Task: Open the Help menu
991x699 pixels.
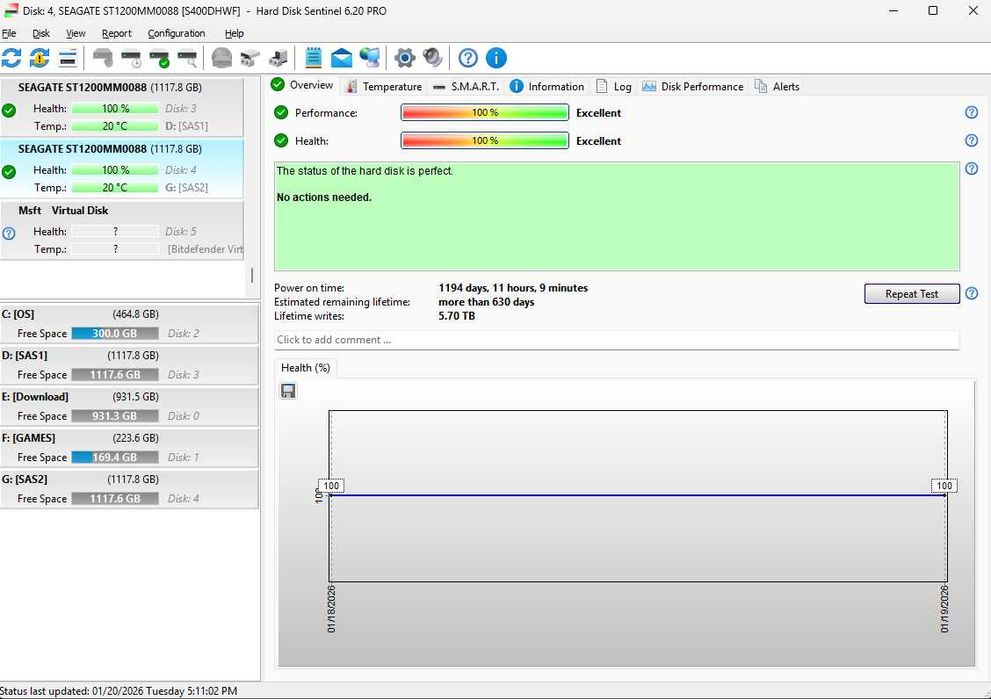Action: [x=234, y=33]
